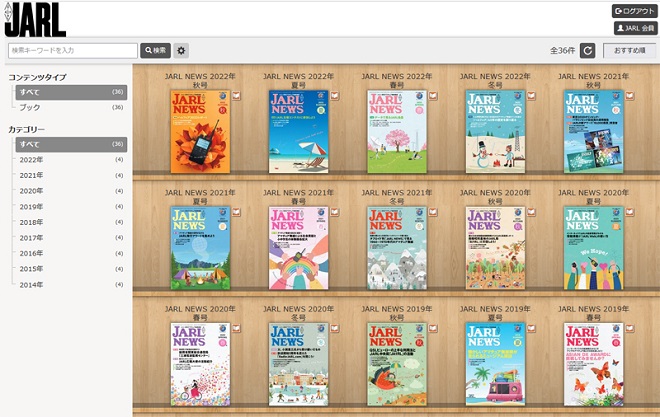Click book icon beside 2020年 秋号
Viewport: 660px width, 417px height.
coord(532,212)
